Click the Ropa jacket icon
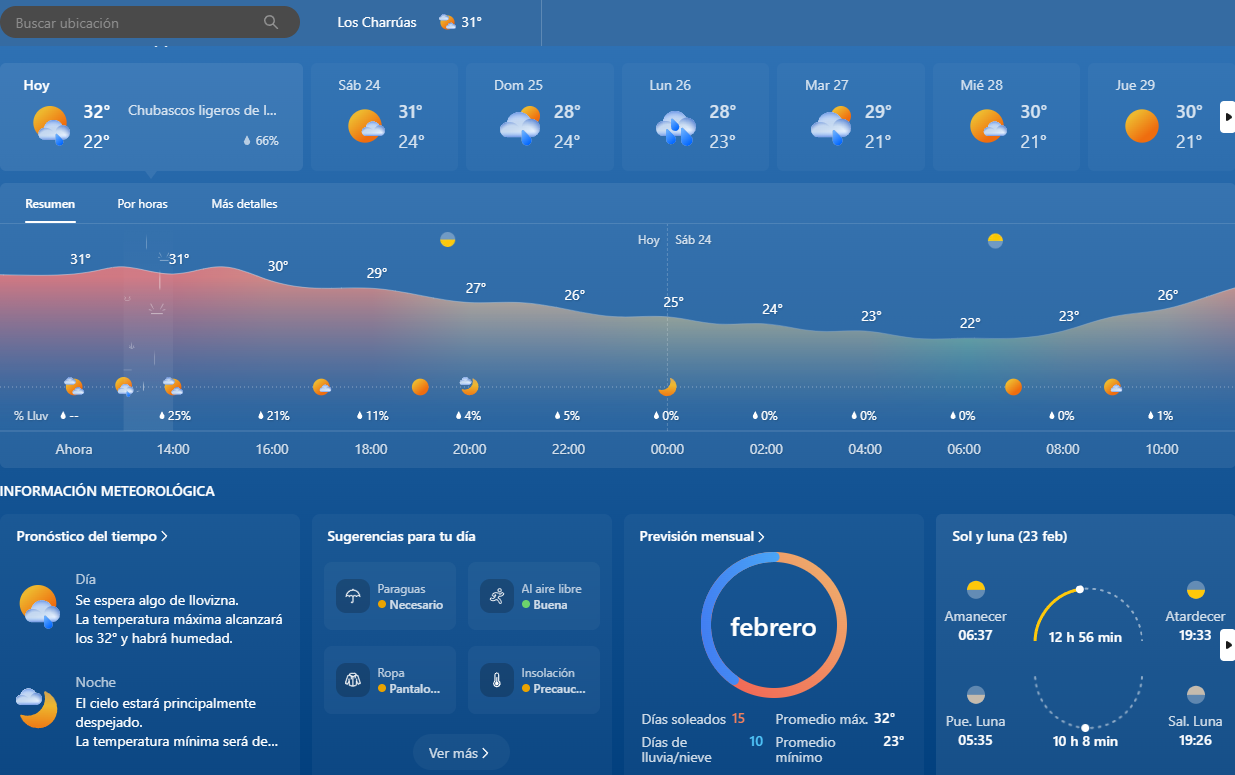1235x775 pixels. point(353,681)
